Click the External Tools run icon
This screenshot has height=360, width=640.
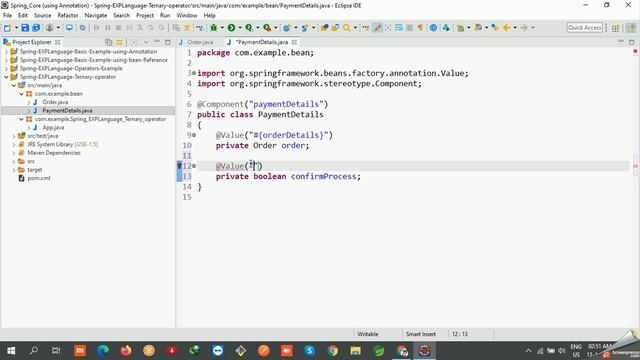click(267, 28)
